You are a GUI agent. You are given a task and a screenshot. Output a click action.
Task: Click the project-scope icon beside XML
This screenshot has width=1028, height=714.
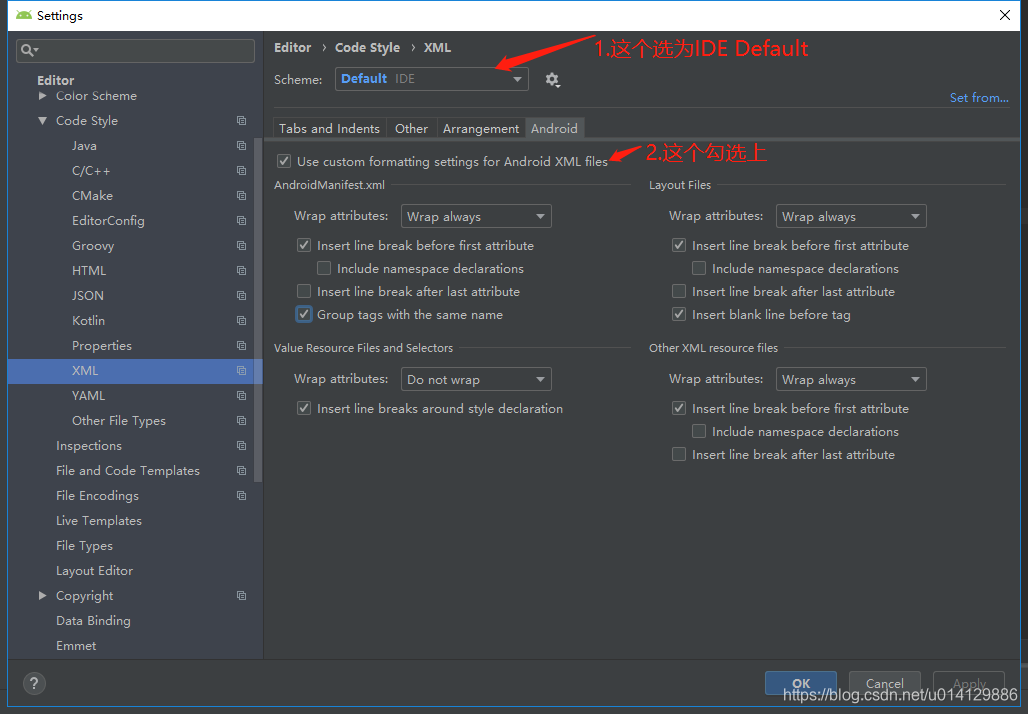click(241, 370)
